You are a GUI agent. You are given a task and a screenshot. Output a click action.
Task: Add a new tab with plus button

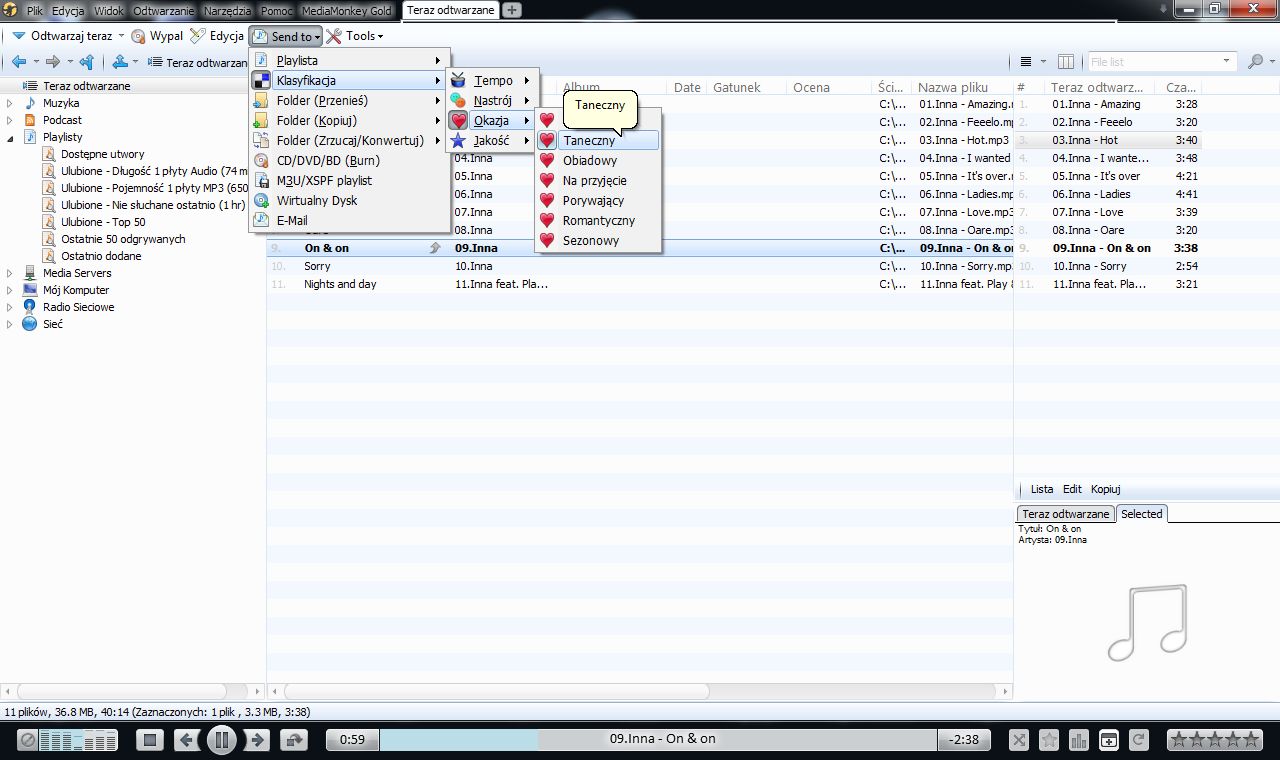pos(511,10)
